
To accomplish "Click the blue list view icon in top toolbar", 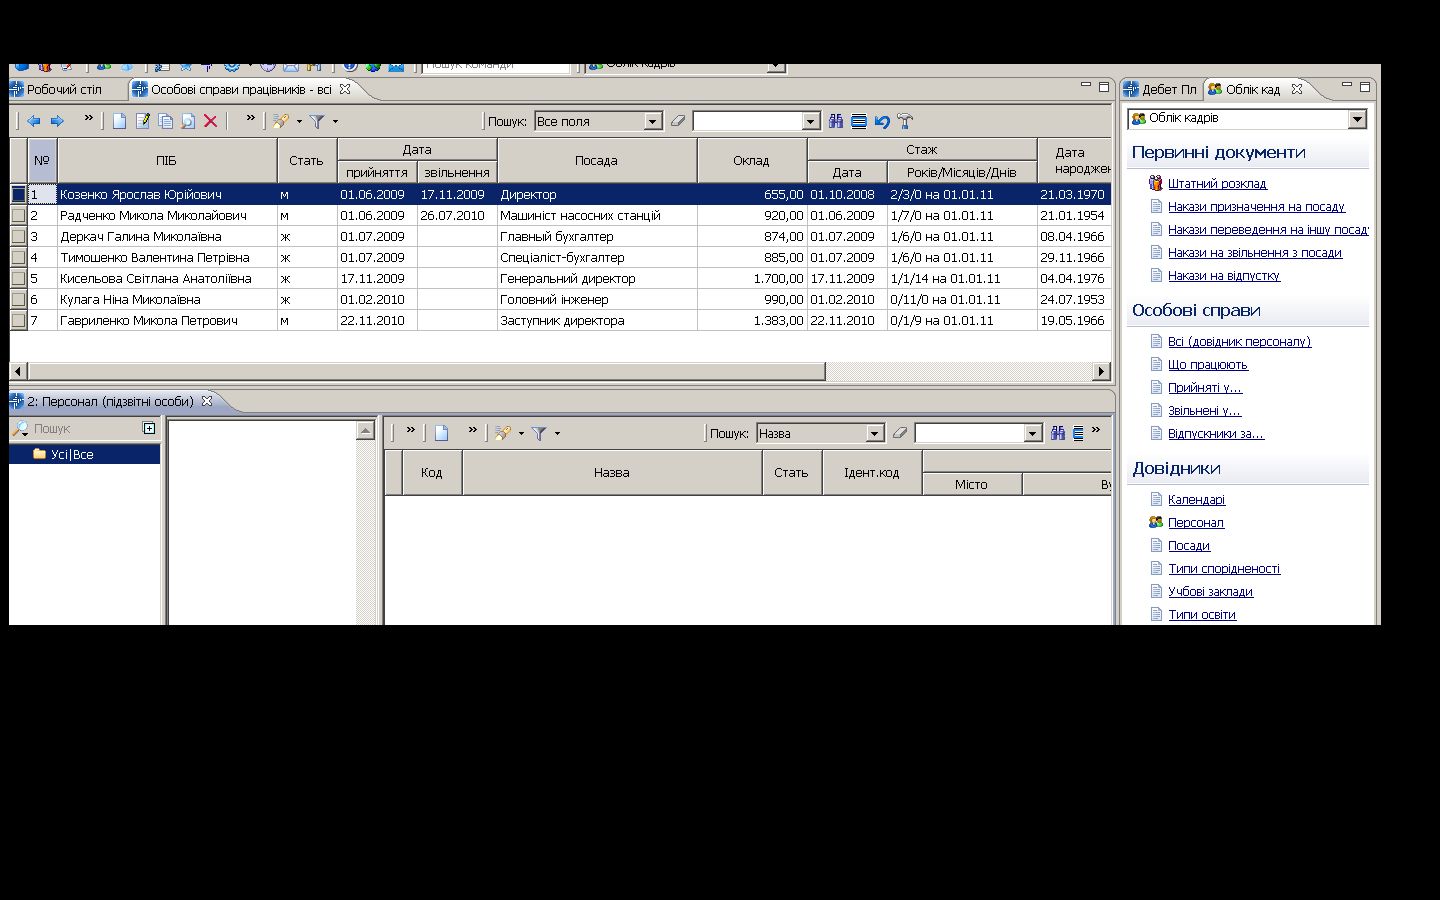I will coord(859,121).
